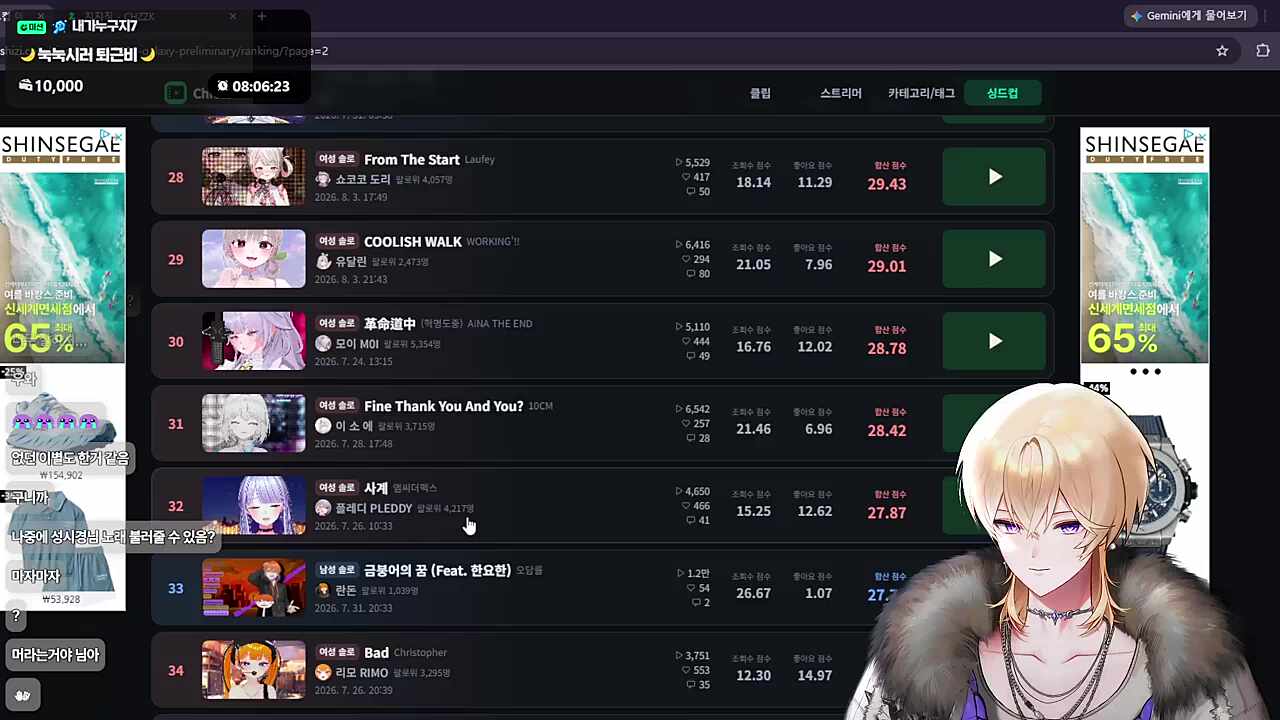
Task: Click the likes heart icon beside 417
Action: 687,177
